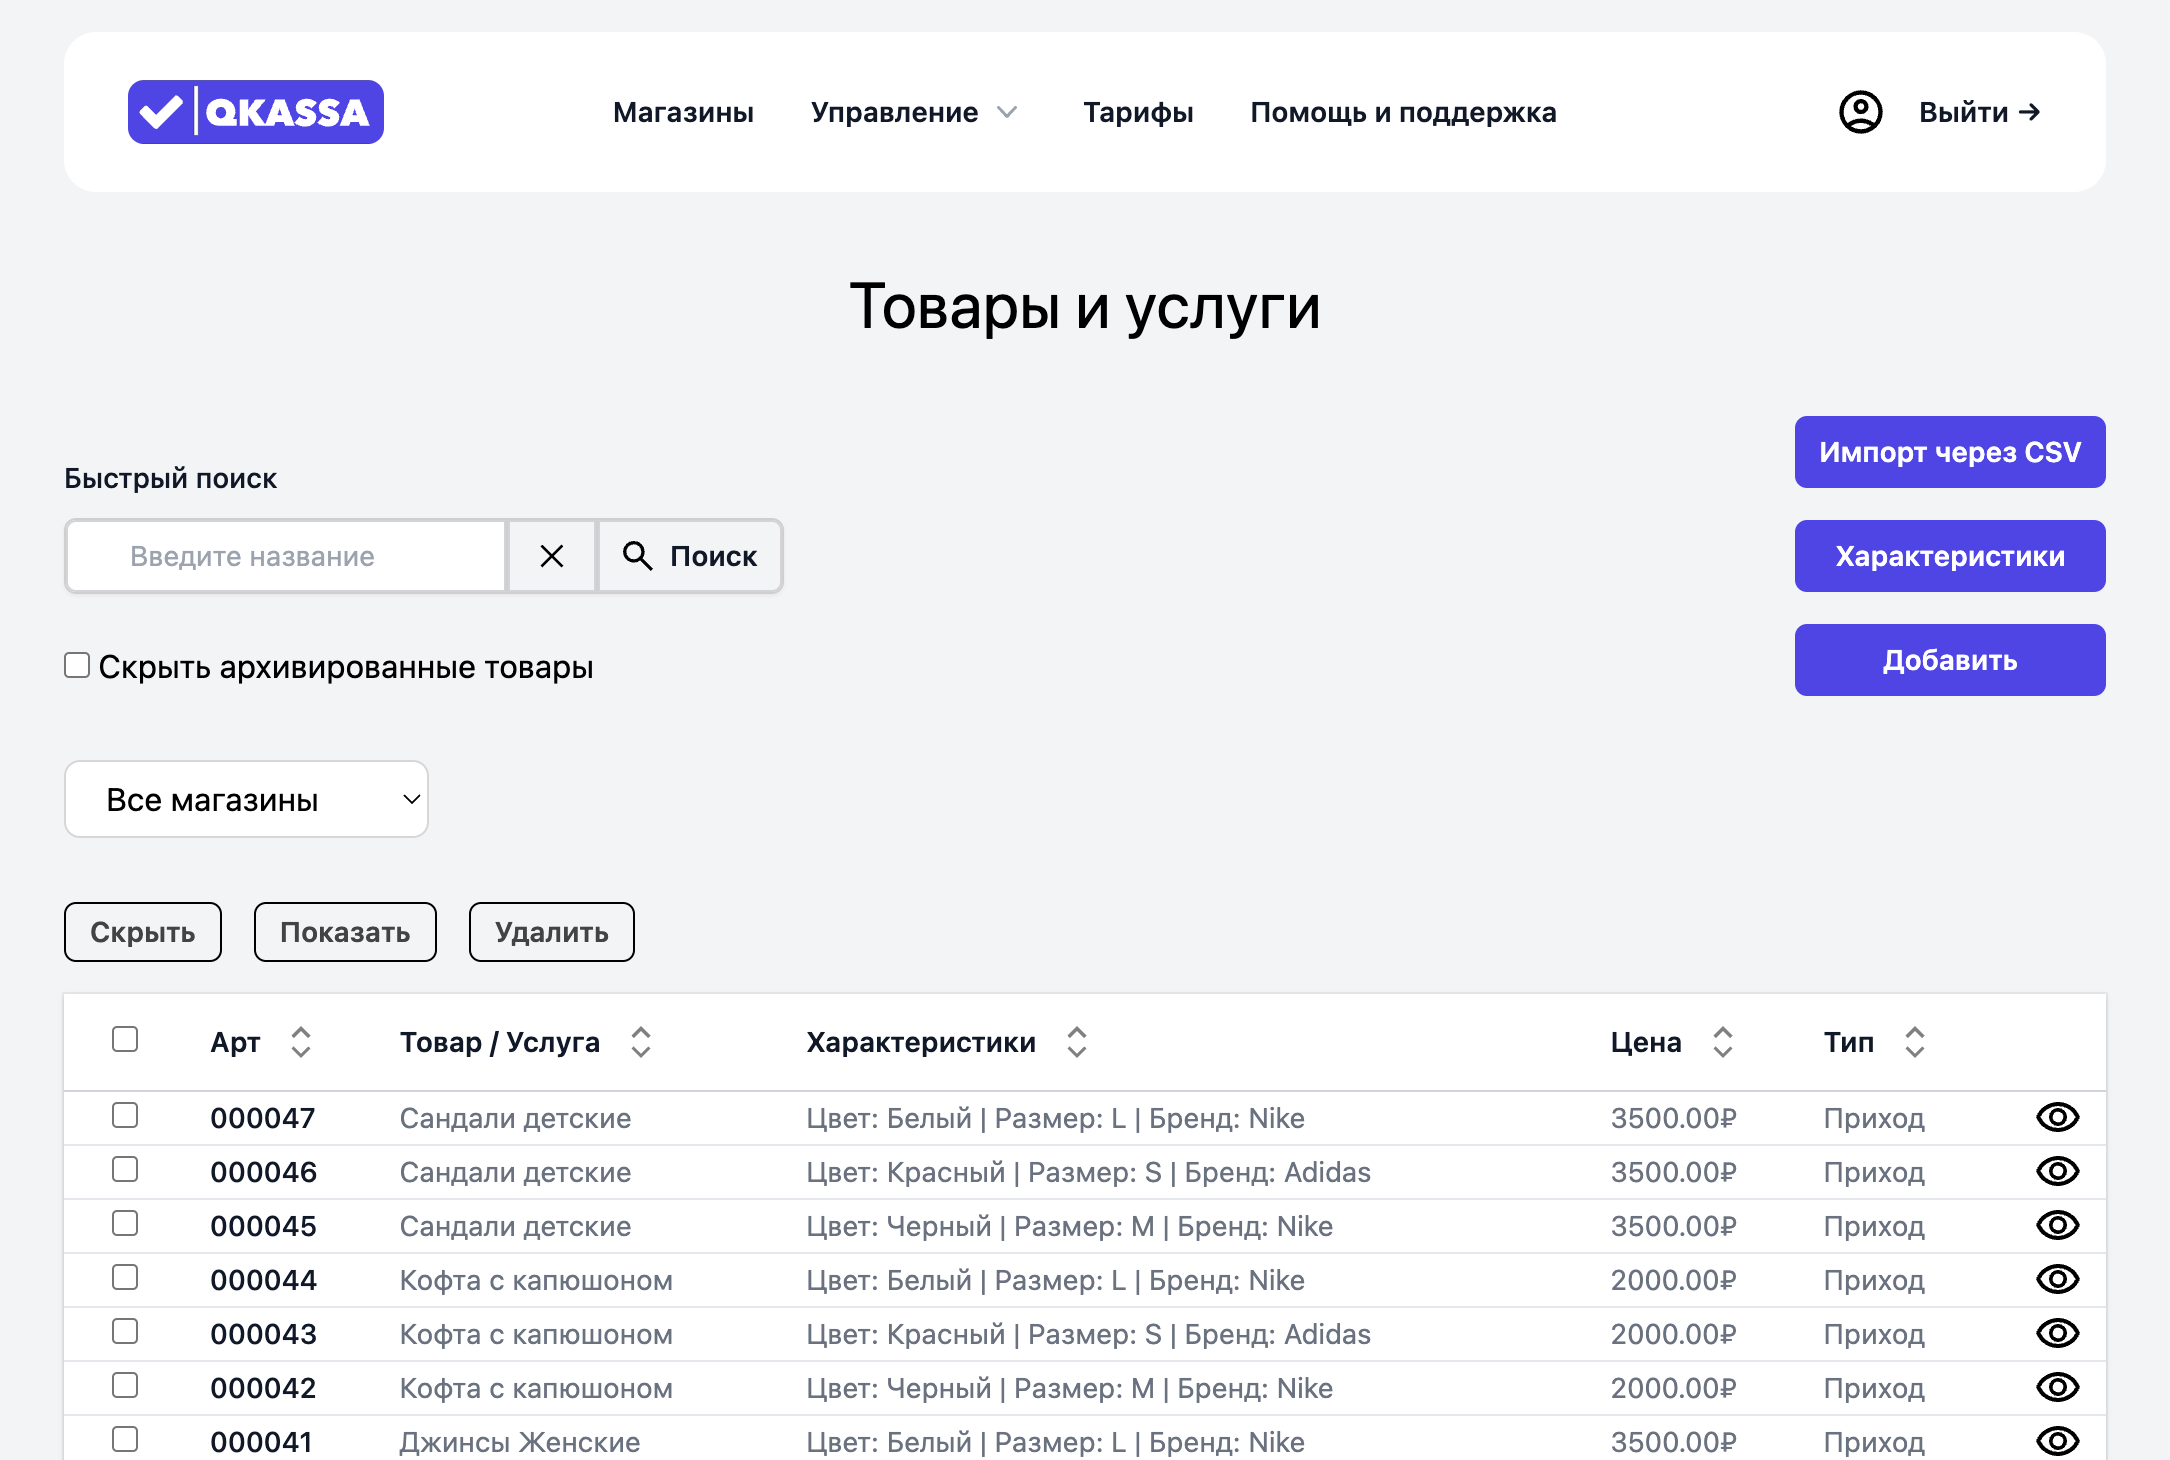The height and width of the screenshot is (1460, 2170).
Task: Sort by Арт column arrows
Action: click(301, 1042)
